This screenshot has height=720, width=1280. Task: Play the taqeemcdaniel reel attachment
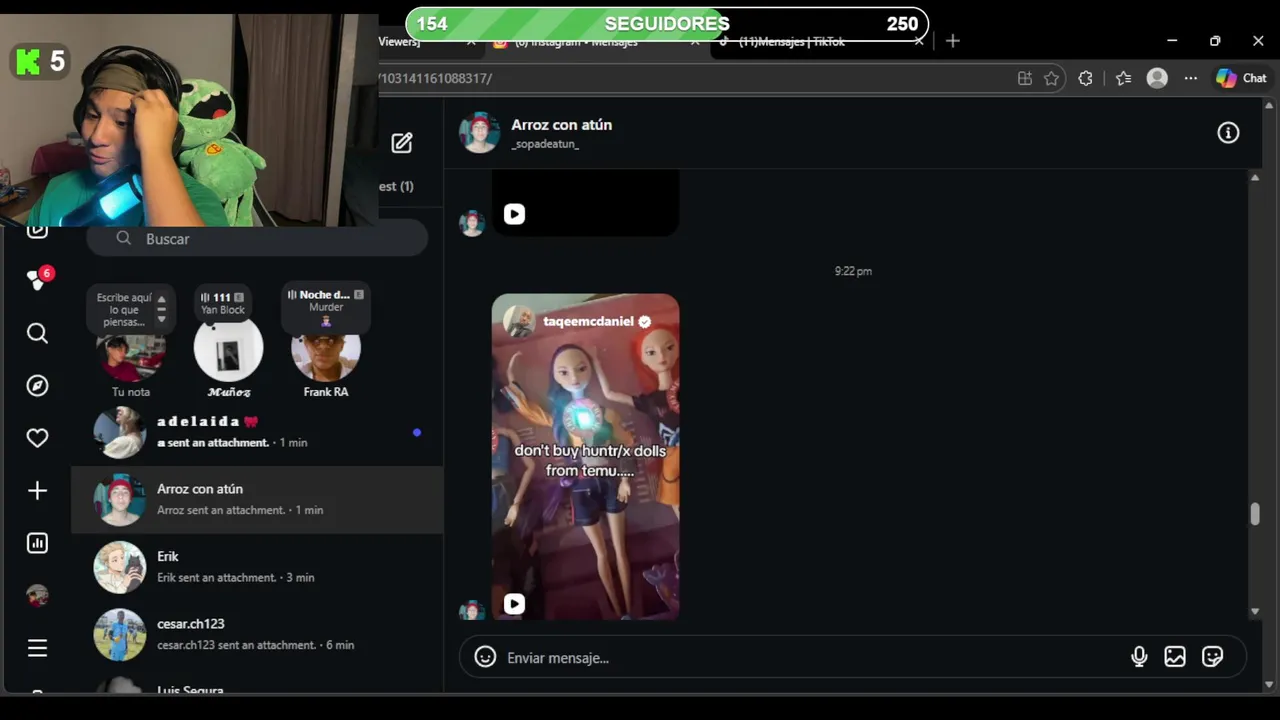pyautogui.click(x=585, y=457)
